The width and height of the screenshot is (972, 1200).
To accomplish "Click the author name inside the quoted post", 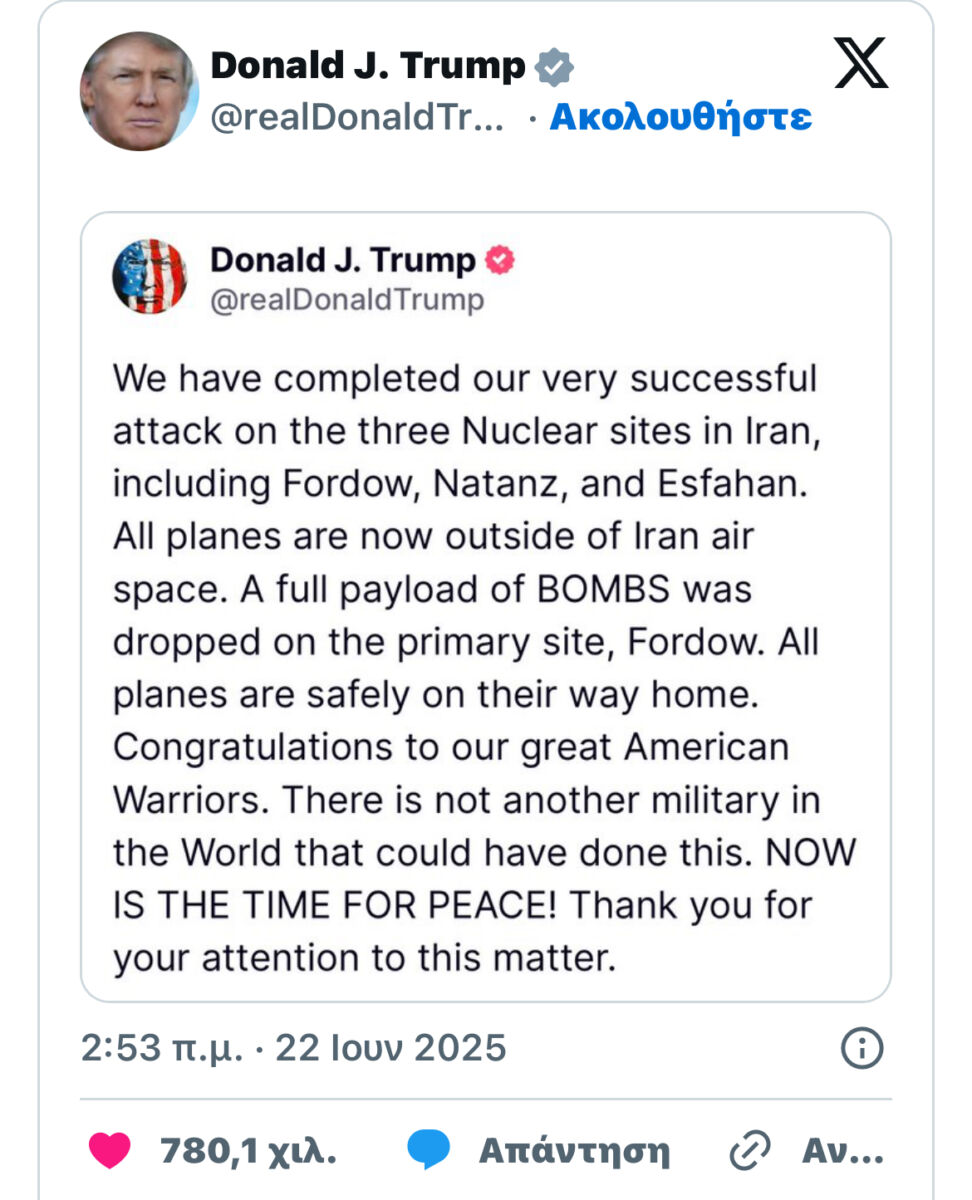I will 342,261.
